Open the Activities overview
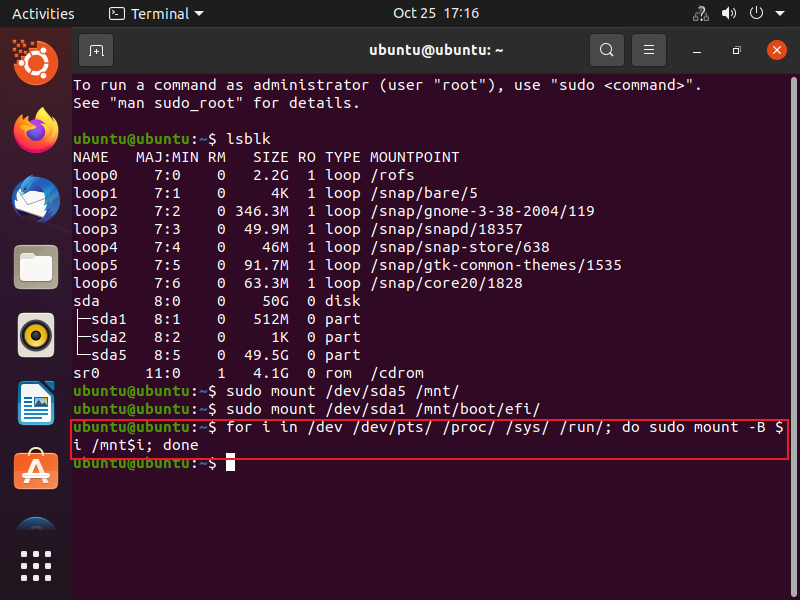Image resolution: width=800 pixels, height=600 pixels. coord(43,14)
